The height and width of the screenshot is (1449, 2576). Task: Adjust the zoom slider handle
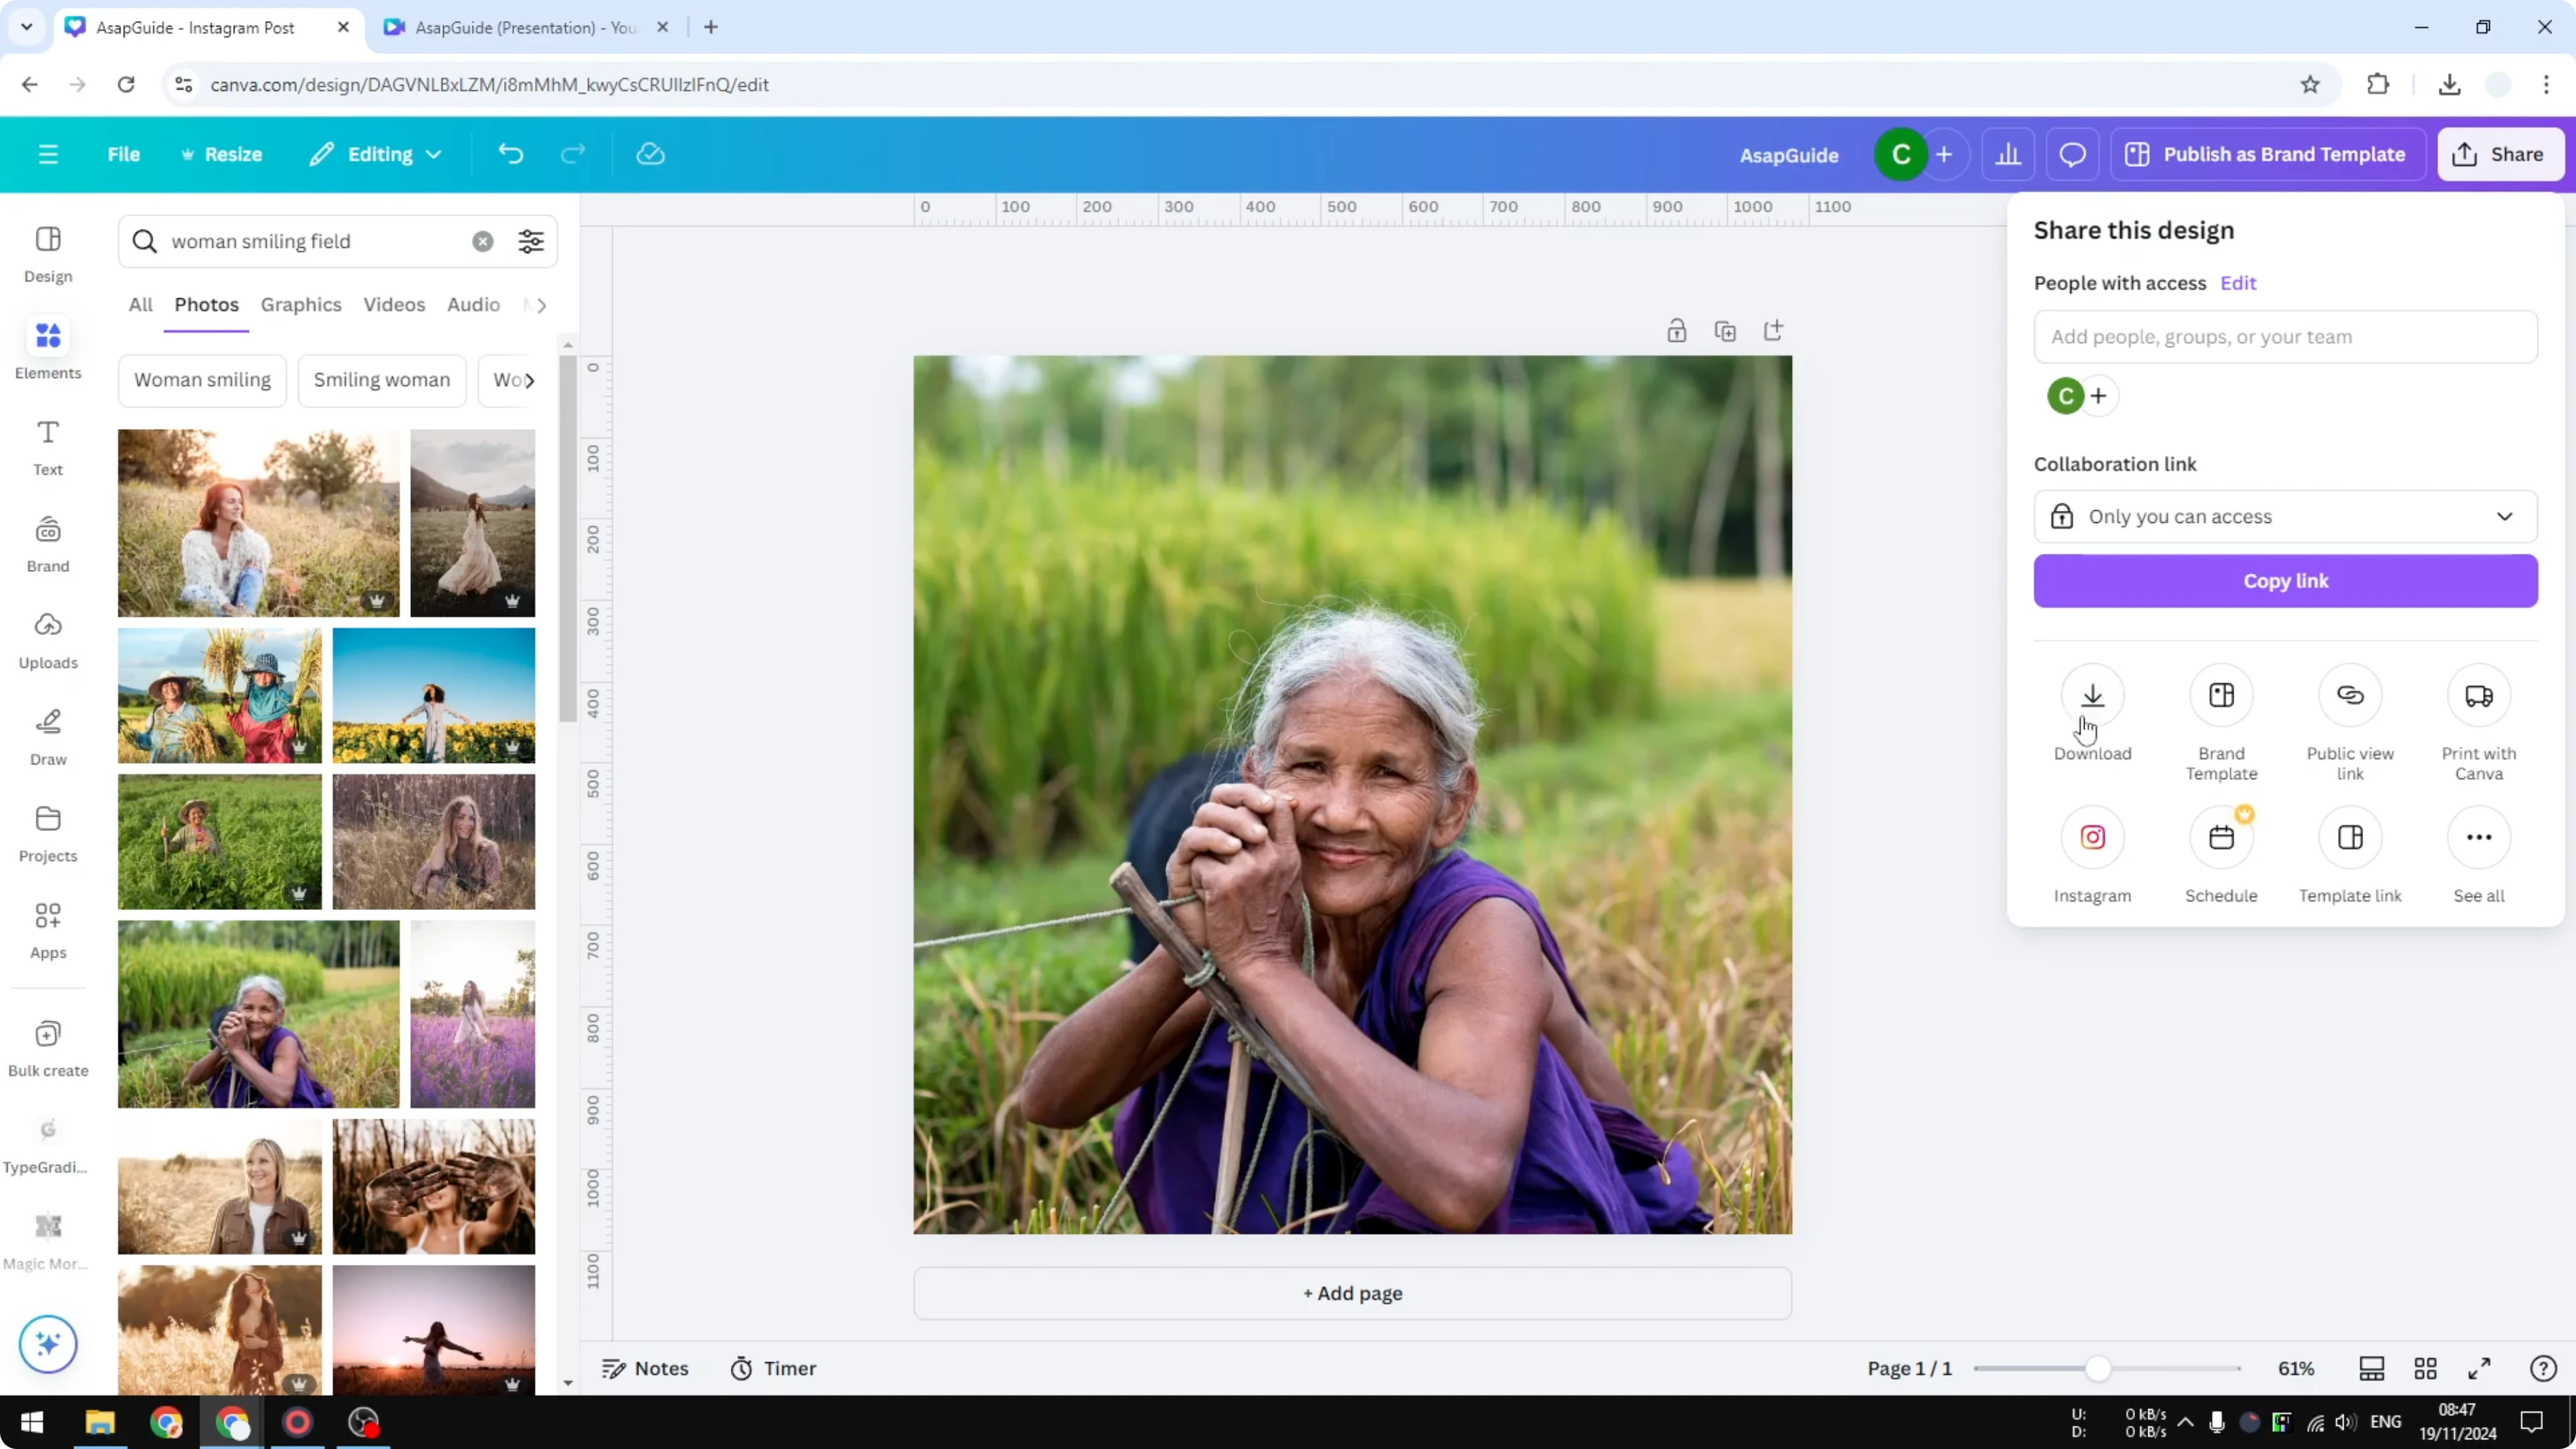pos(2098,1369)
